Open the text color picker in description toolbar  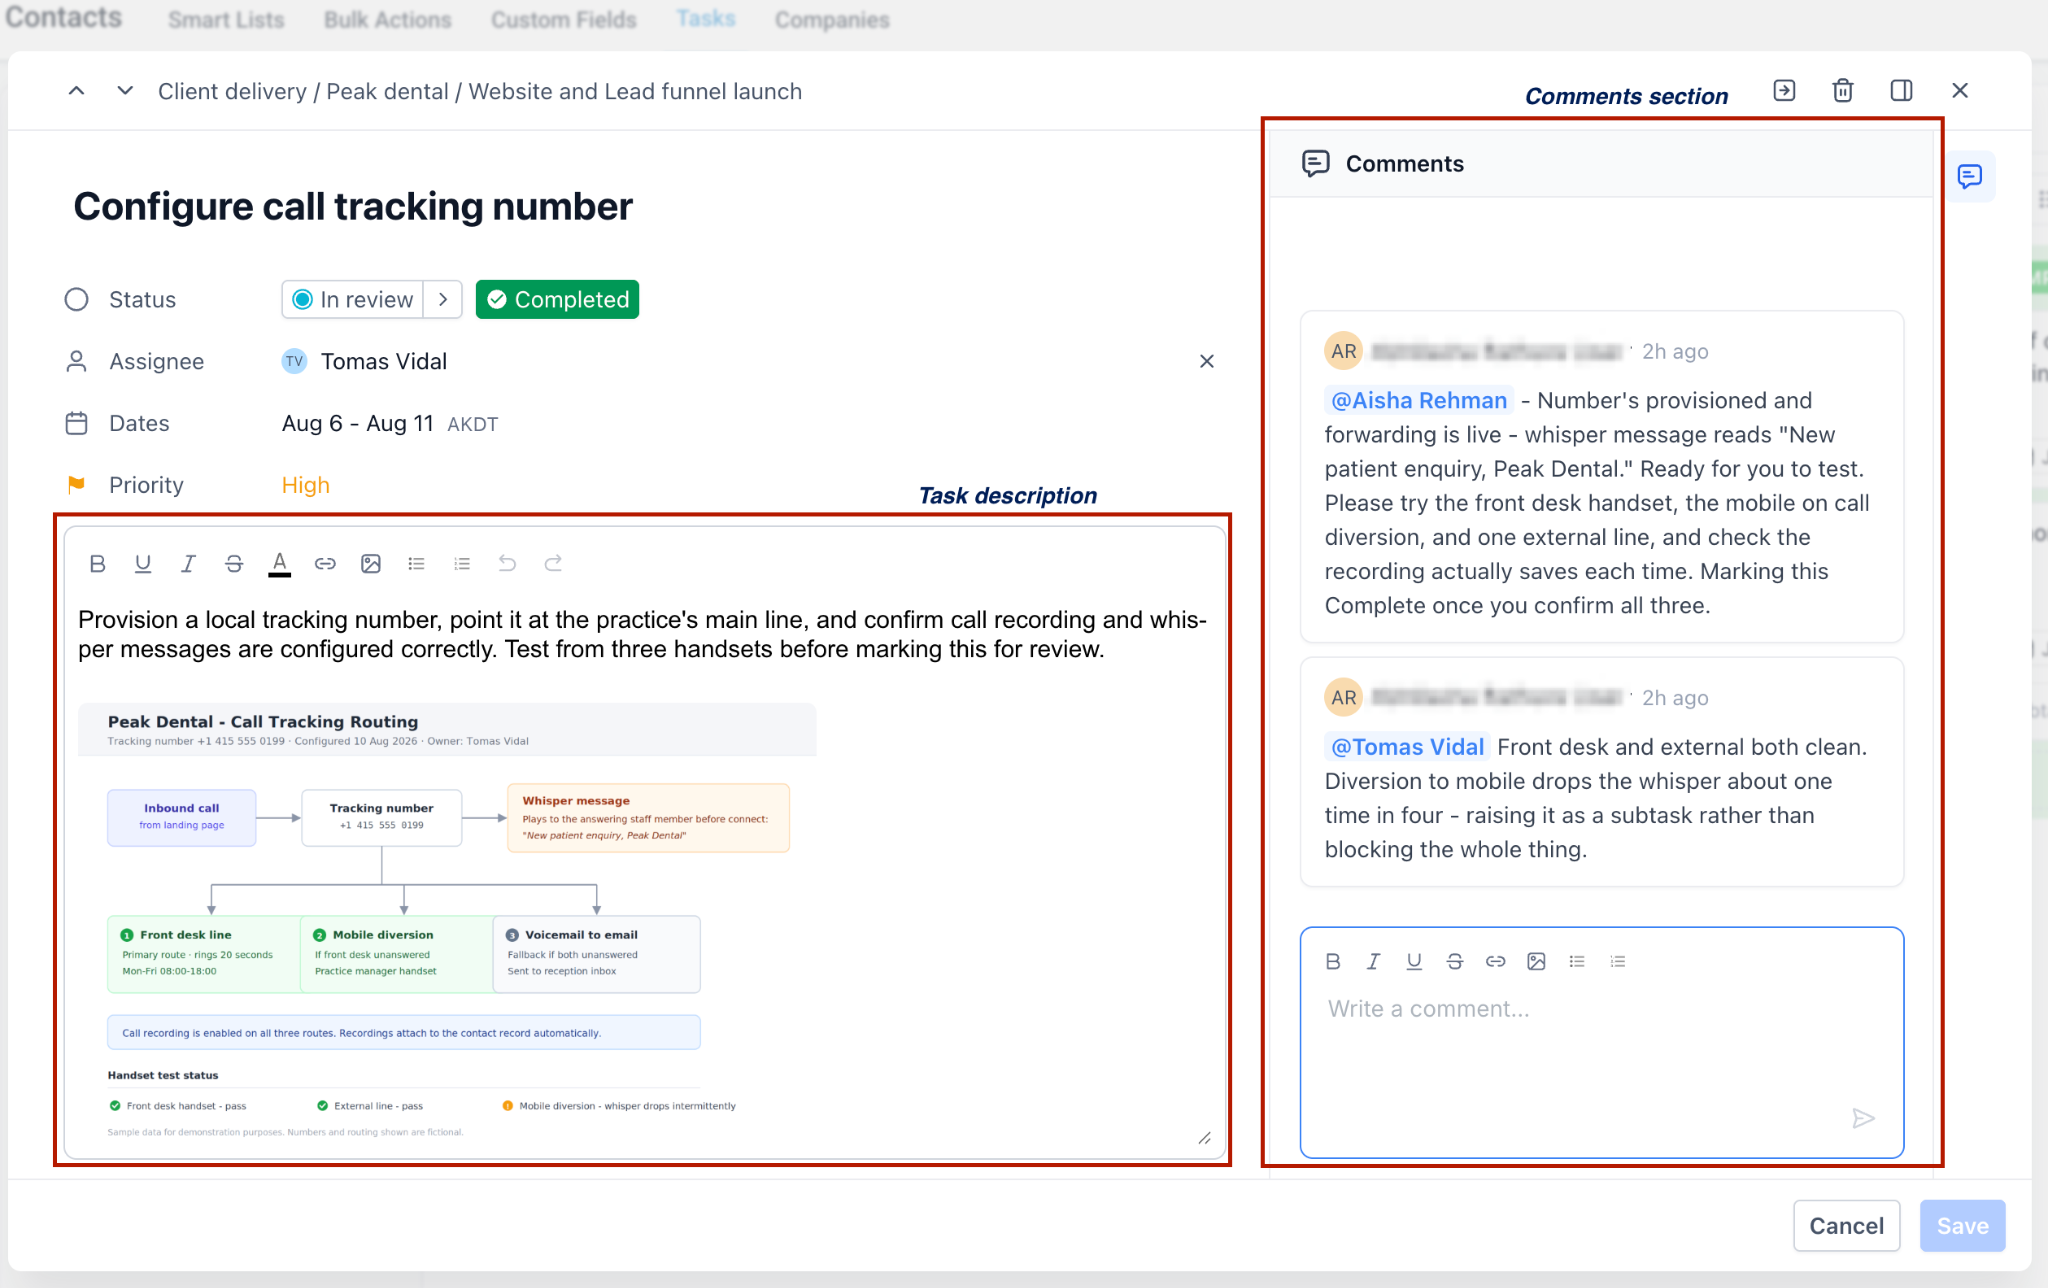point(280,564)
